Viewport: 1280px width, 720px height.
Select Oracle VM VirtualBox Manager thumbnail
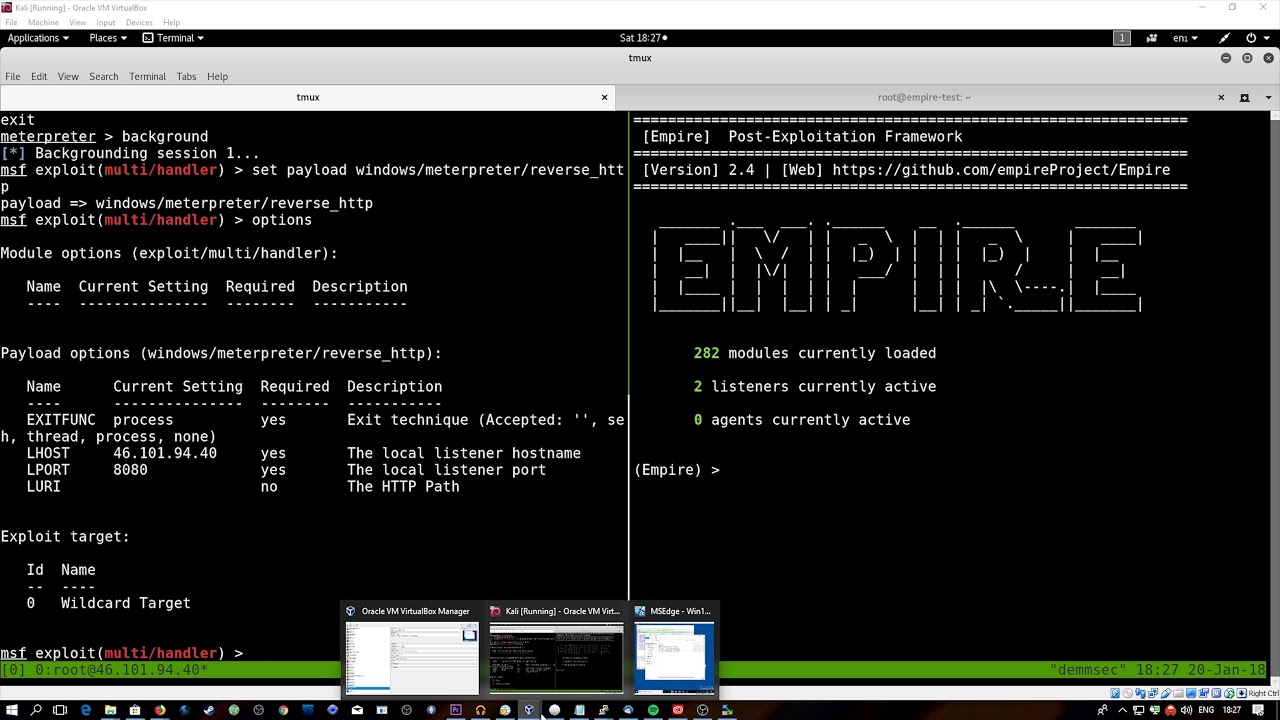point(412,649)
